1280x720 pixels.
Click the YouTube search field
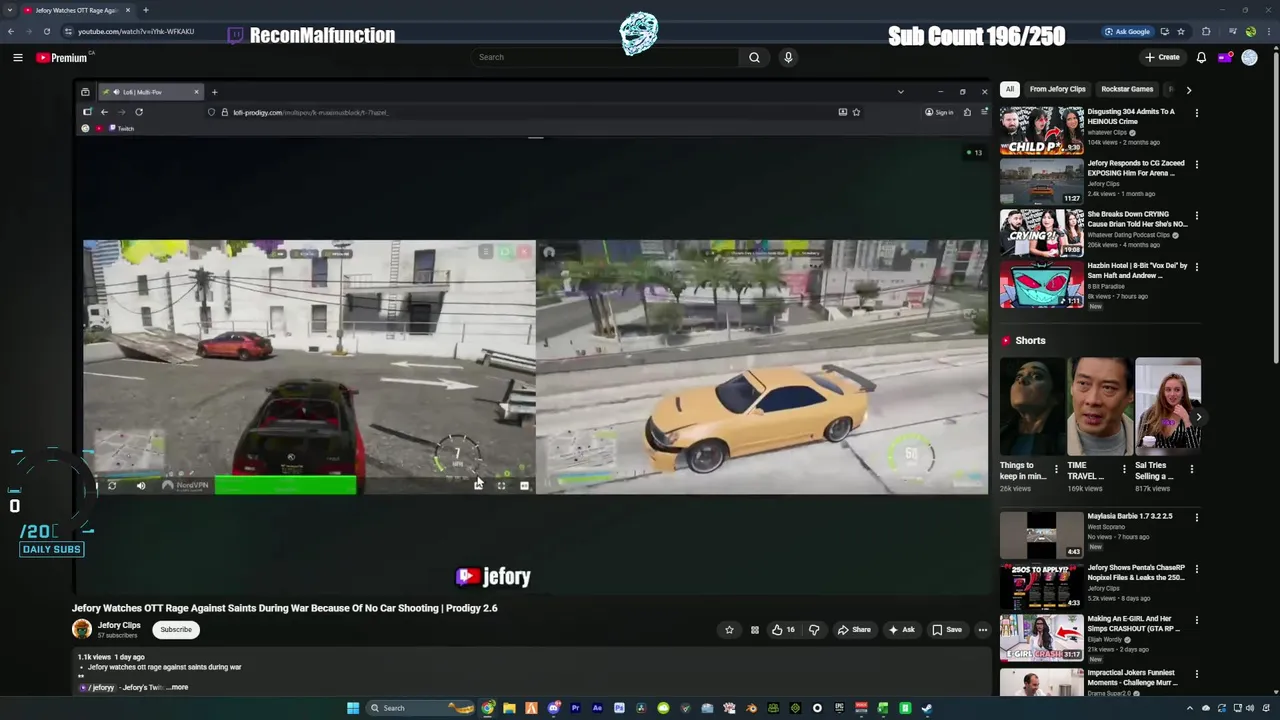(604, 57)
